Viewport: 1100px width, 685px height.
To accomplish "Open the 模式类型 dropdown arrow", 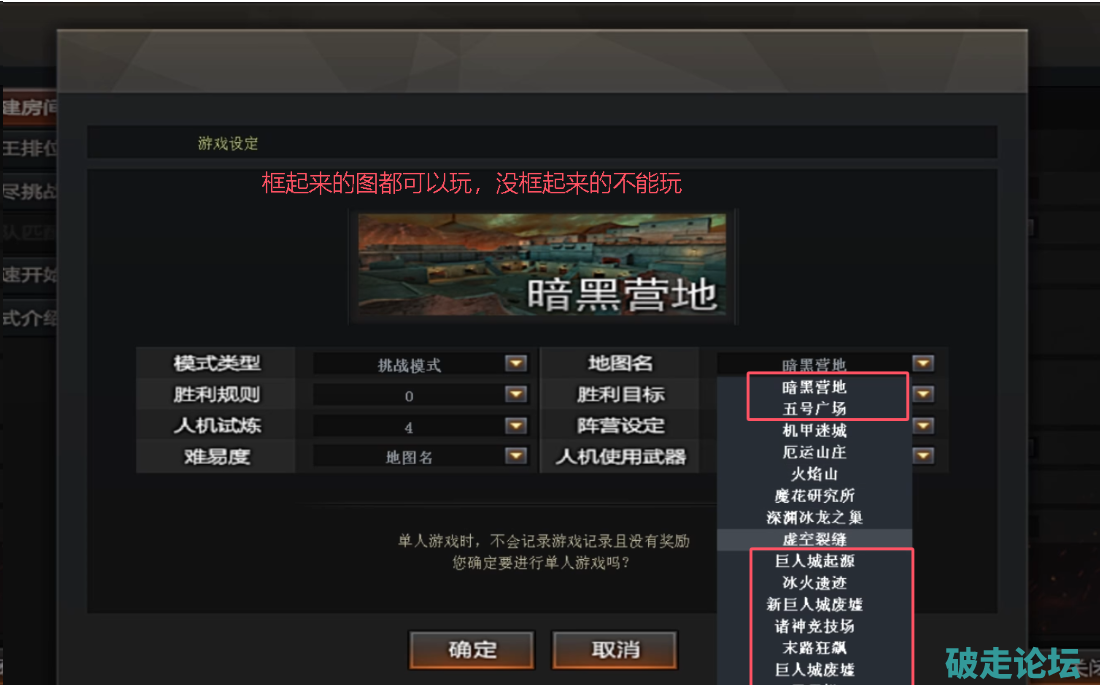I will pyautogui.click(x=516, y=364).
